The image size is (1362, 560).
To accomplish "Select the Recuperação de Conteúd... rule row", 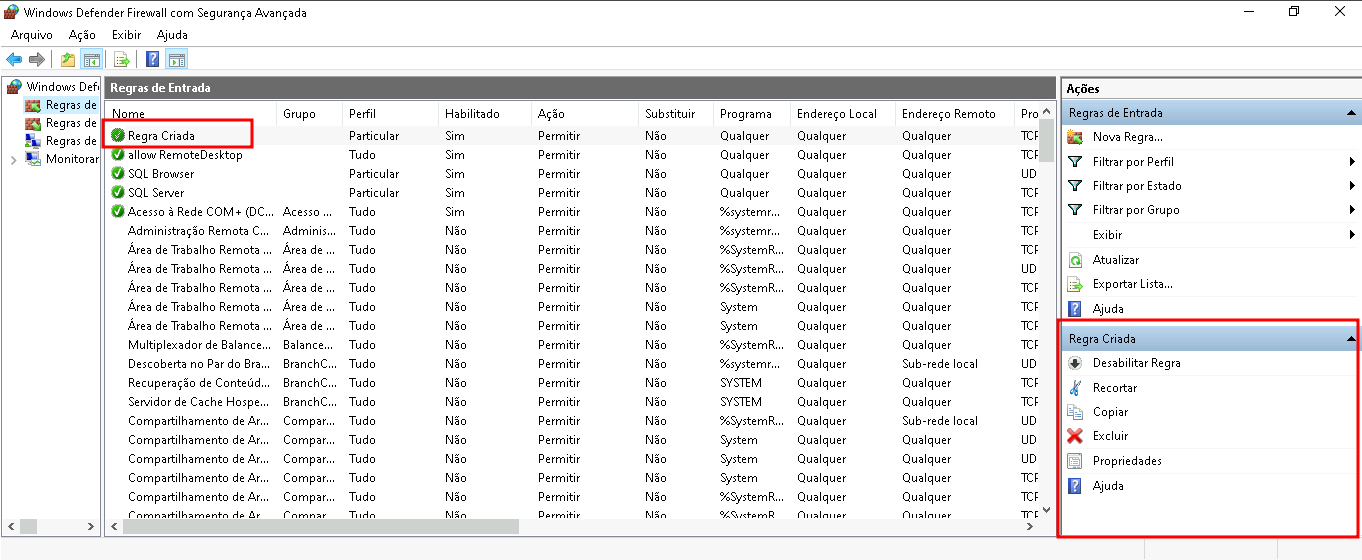I will pos(574,383).
